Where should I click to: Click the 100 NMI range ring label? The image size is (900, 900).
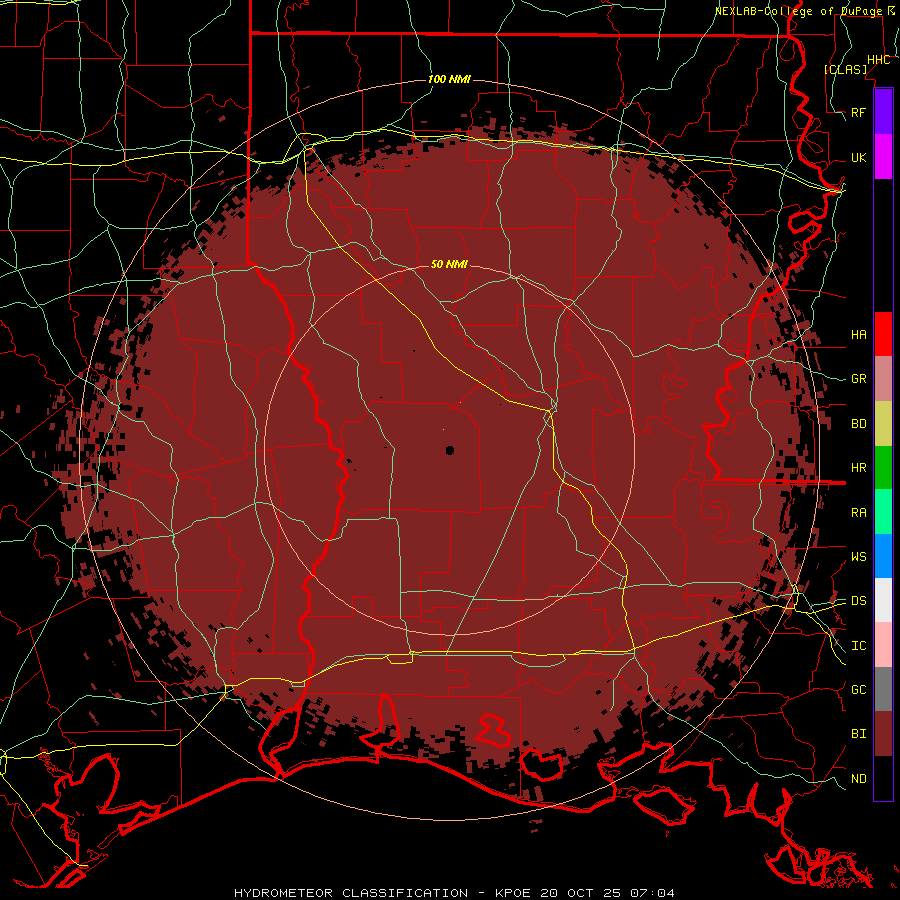pos(449,79)
